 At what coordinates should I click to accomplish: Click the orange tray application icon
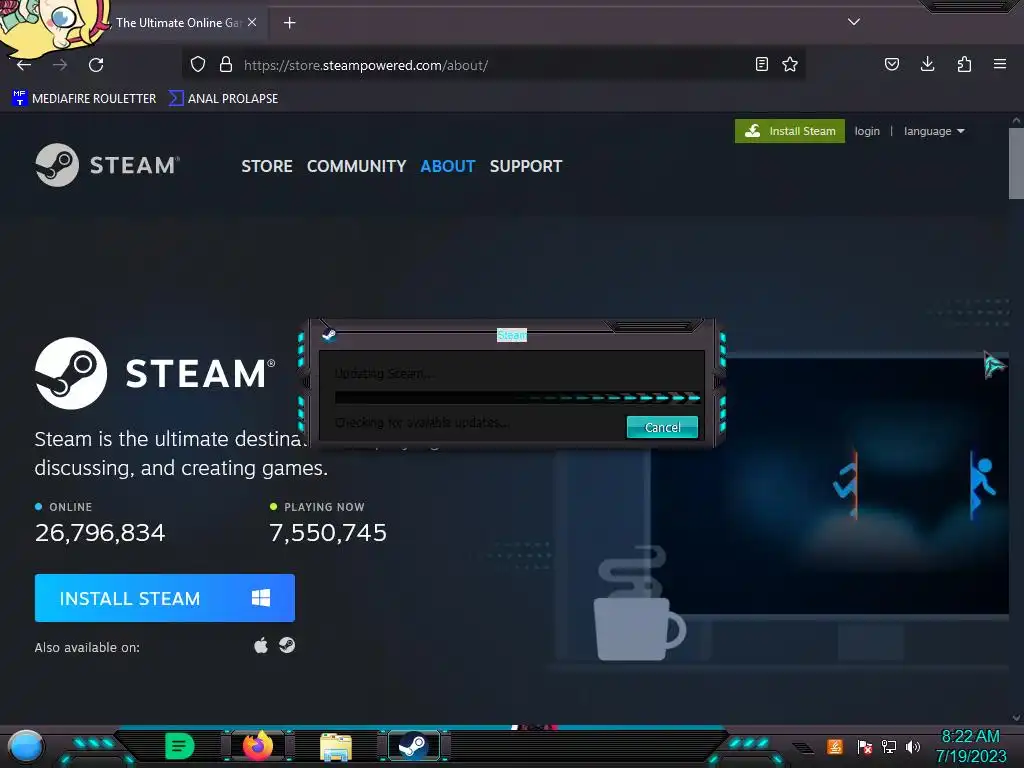835,746
